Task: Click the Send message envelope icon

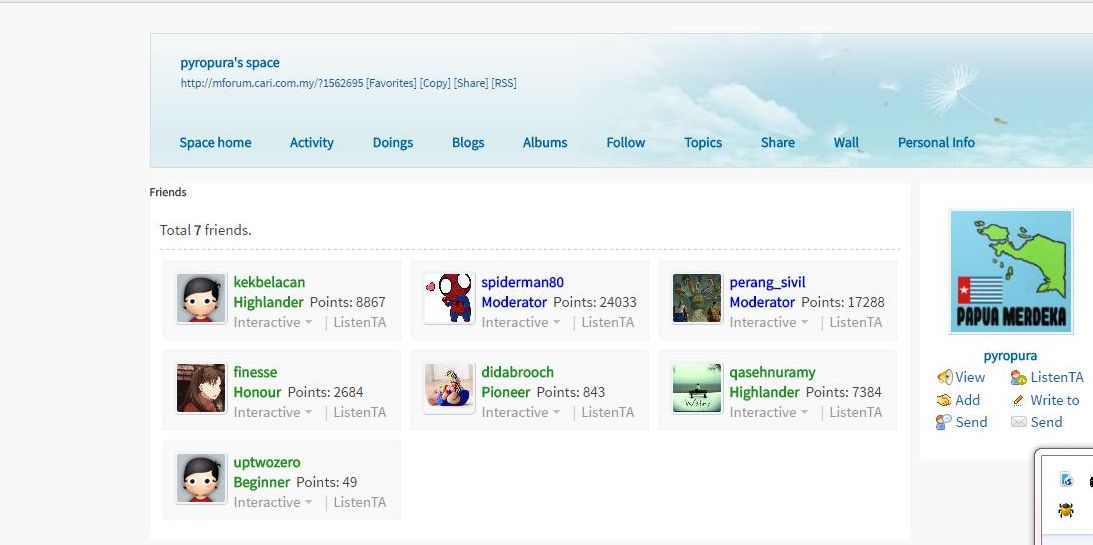Action: coord(1018,422)
